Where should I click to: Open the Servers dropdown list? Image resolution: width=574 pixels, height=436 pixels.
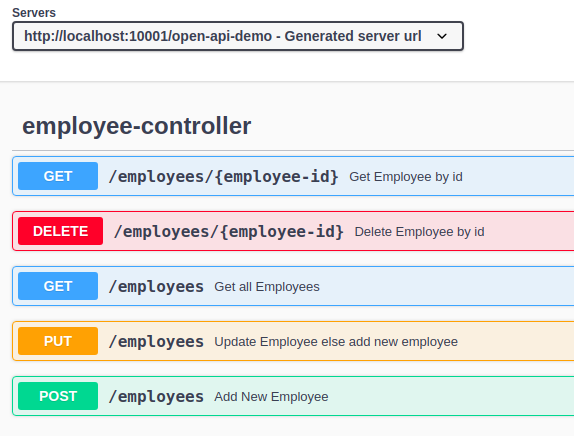(x=238, y=36)
